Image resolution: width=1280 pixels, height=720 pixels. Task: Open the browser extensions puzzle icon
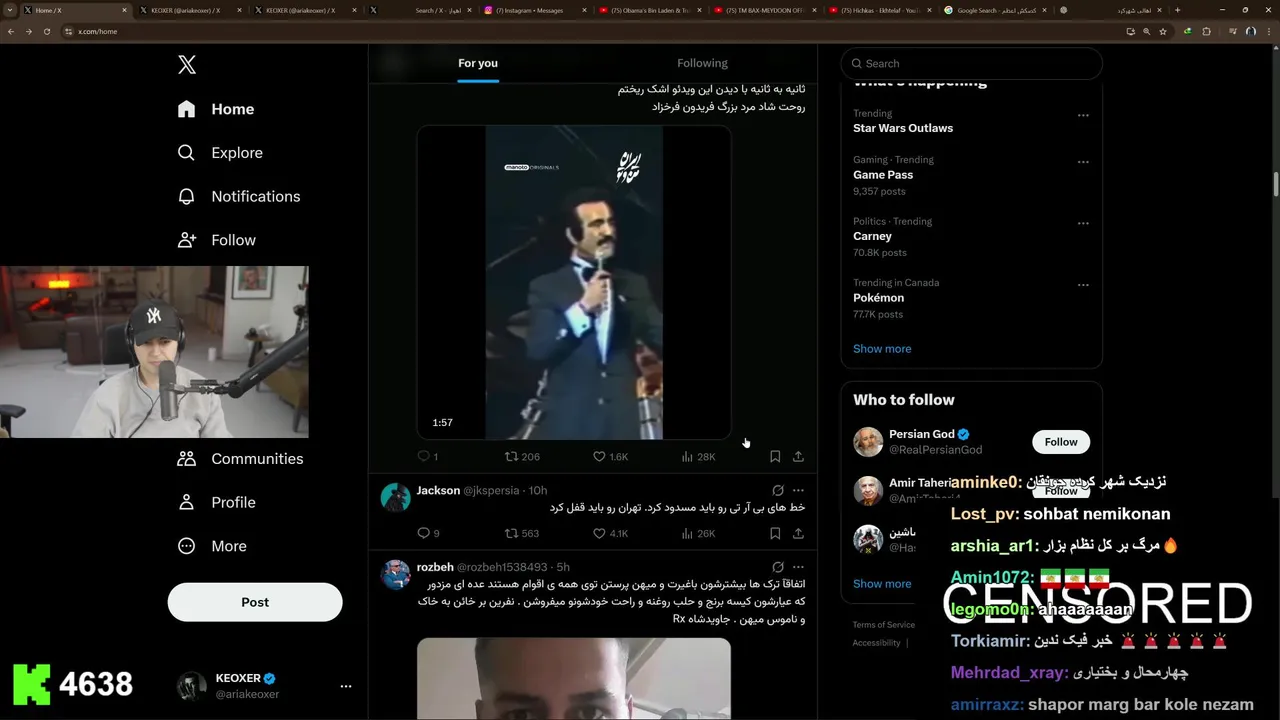(1206, 31)
